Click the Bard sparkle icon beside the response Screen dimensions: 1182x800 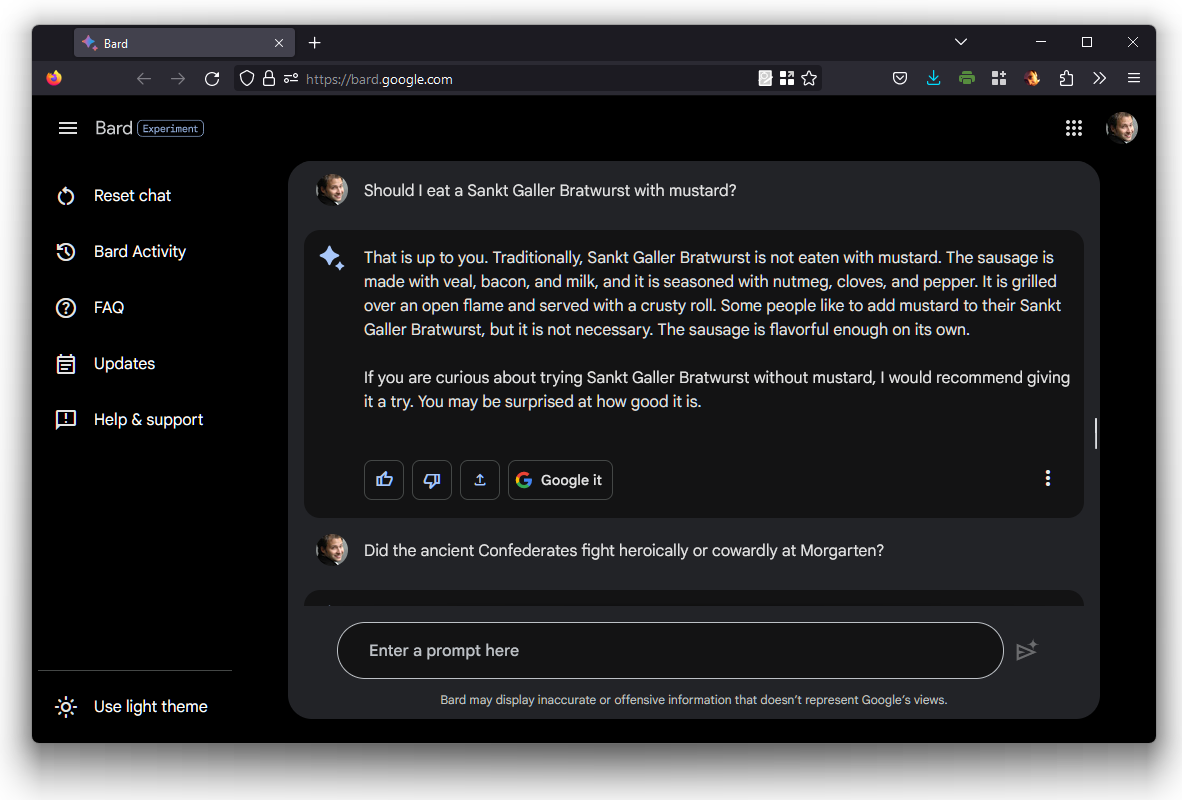[332, 258]
